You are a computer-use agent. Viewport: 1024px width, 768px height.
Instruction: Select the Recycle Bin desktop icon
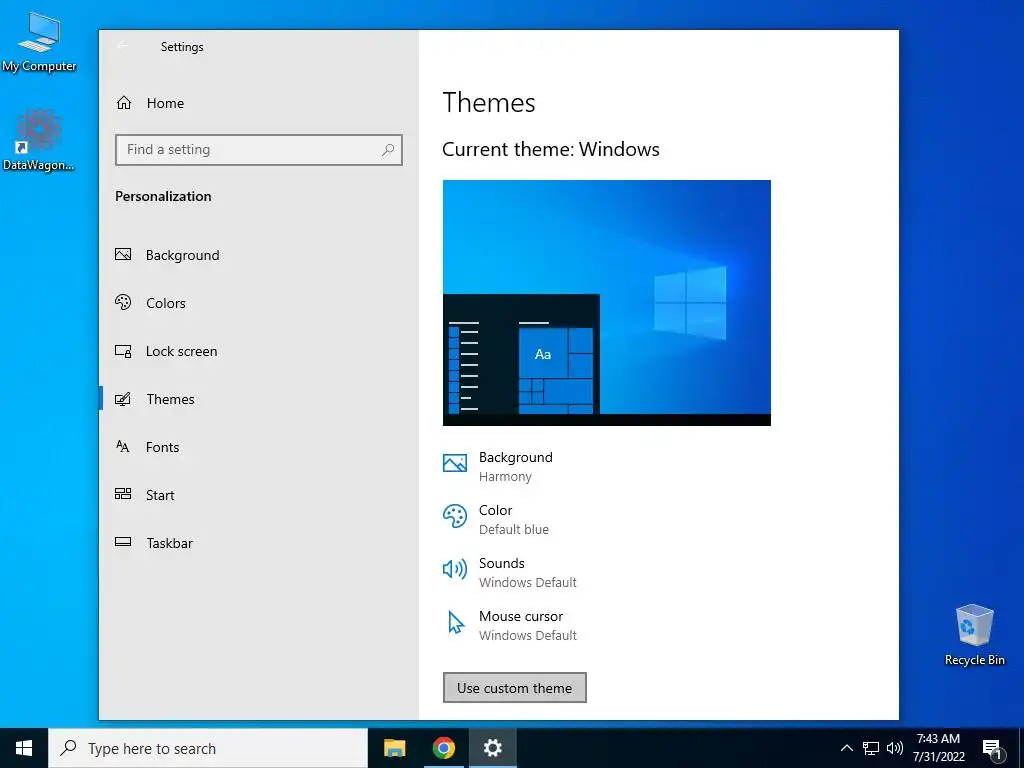tap(974, 635)
